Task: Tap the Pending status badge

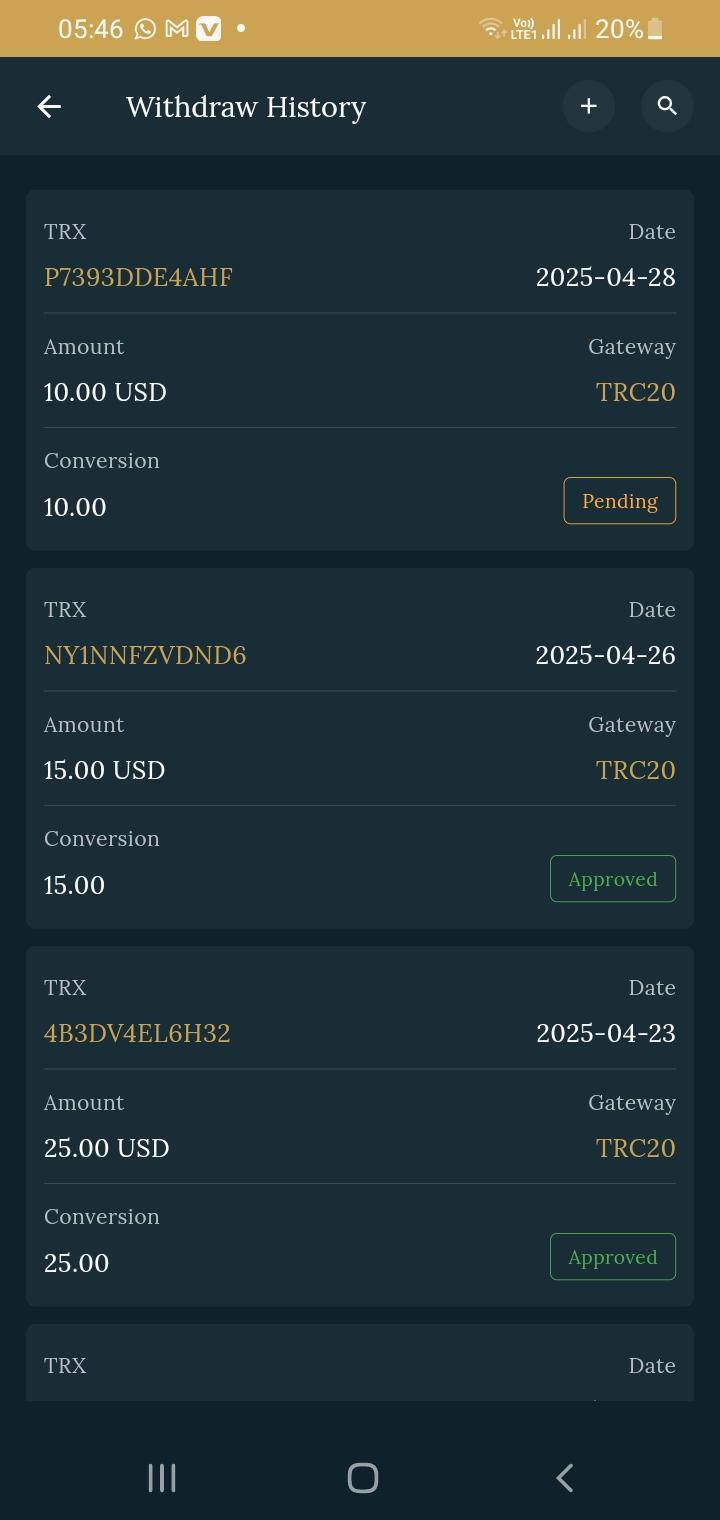Action: (x=619, y=501)
